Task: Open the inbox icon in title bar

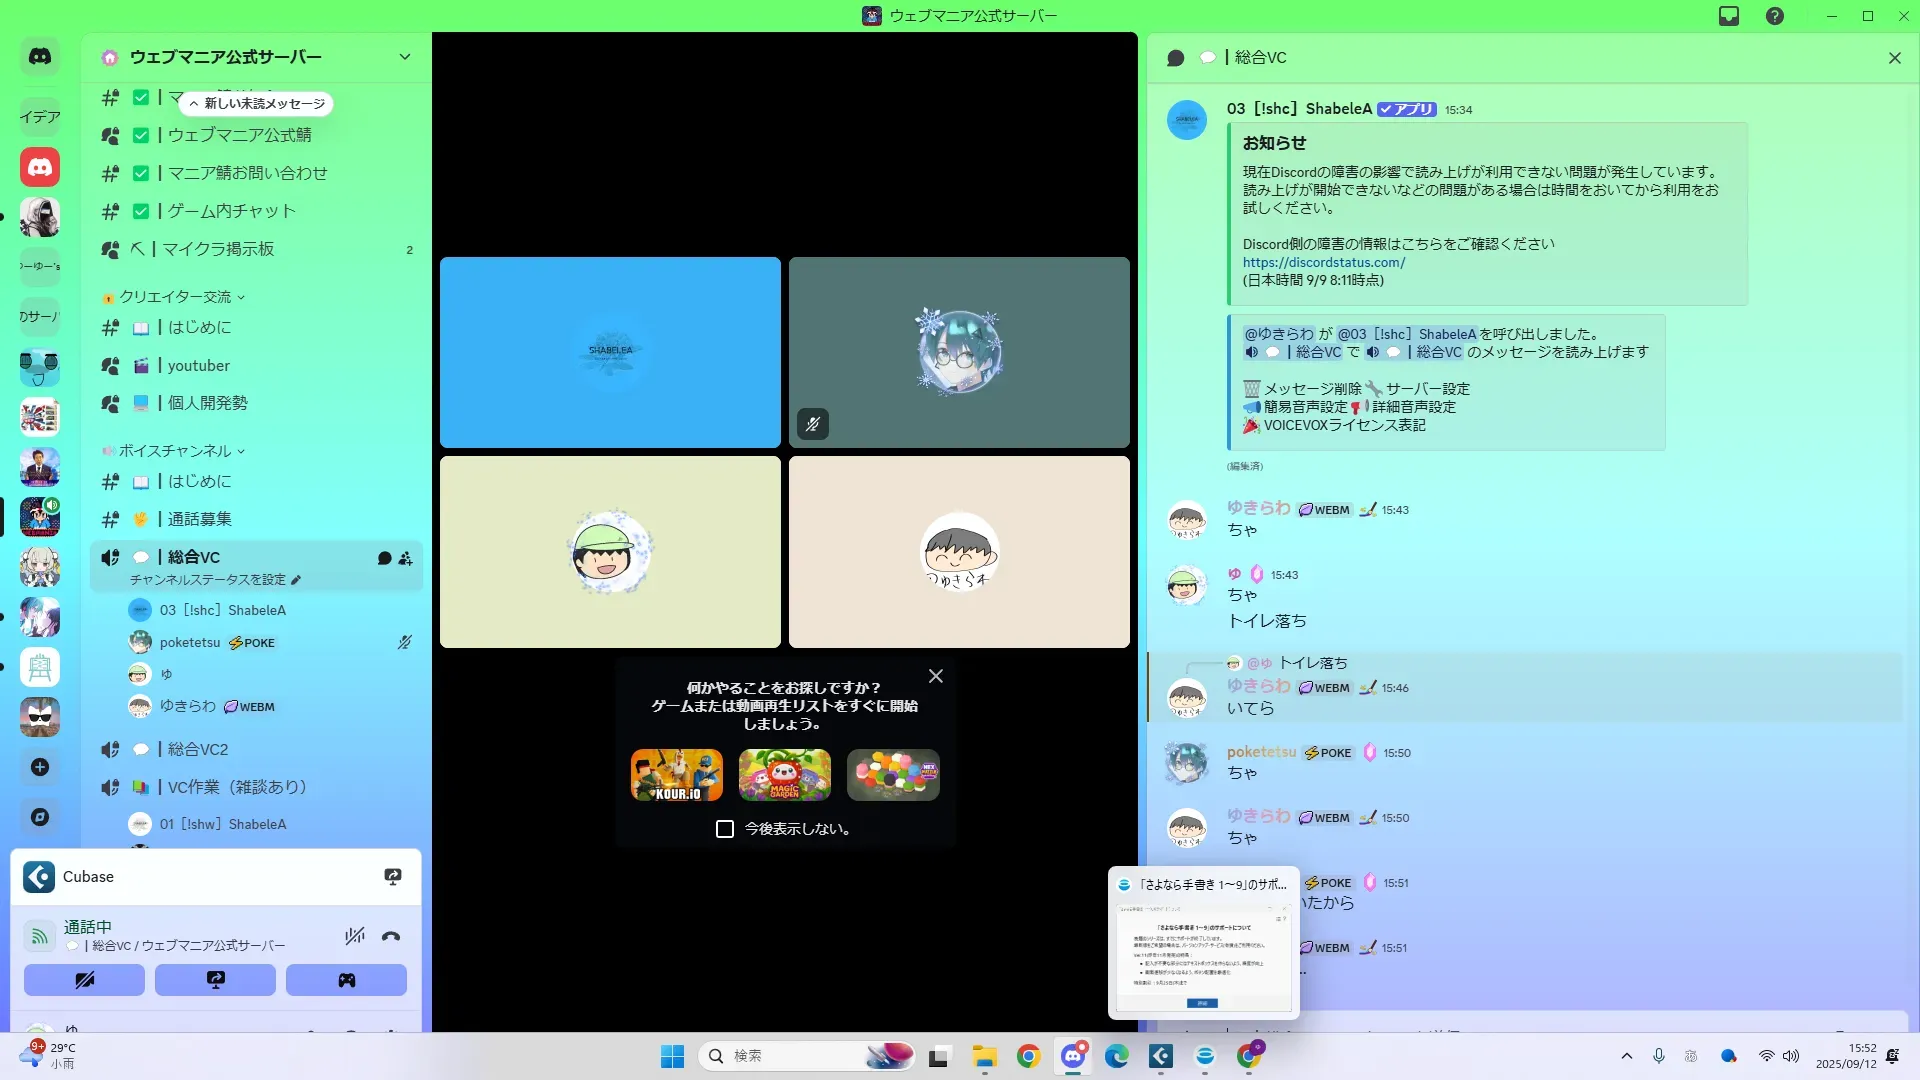Action: point(1729,16)
